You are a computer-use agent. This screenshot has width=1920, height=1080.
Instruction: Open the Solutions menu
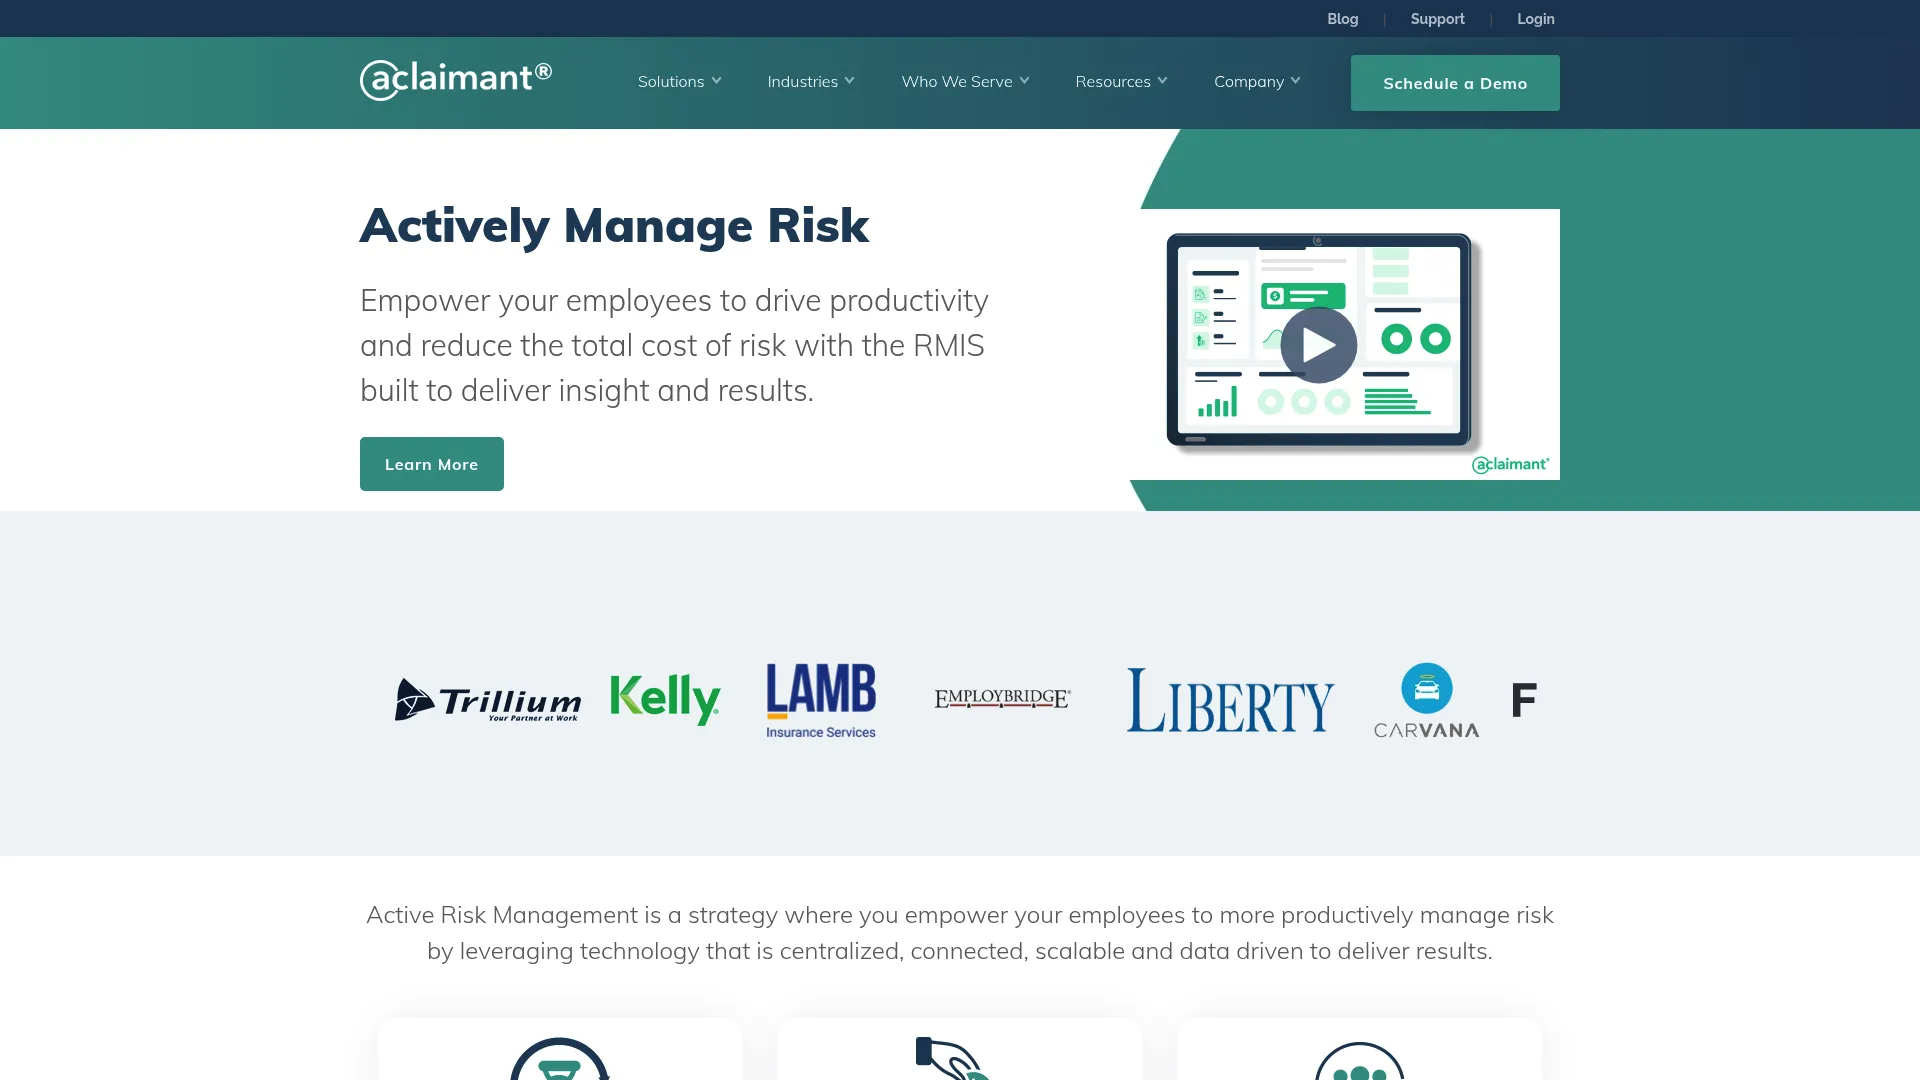coord(671,82)
